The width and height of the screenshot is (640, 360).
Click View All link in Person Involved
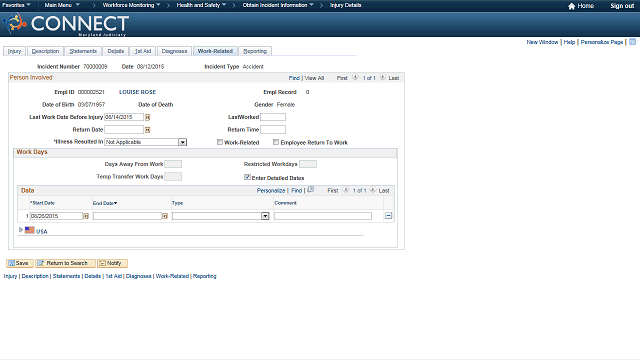[x=314, y=78]
